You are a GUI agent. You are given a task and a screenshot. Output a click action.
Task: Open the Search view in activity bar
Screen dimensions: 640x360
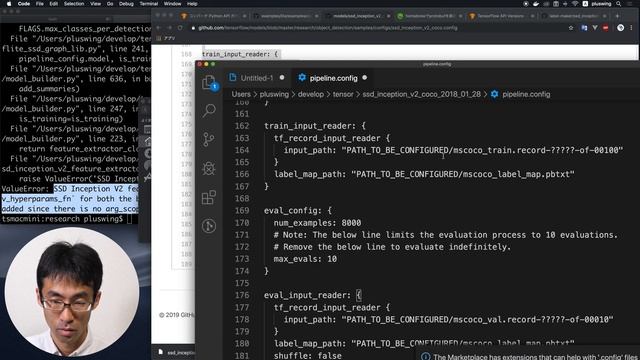pos(209,110)
